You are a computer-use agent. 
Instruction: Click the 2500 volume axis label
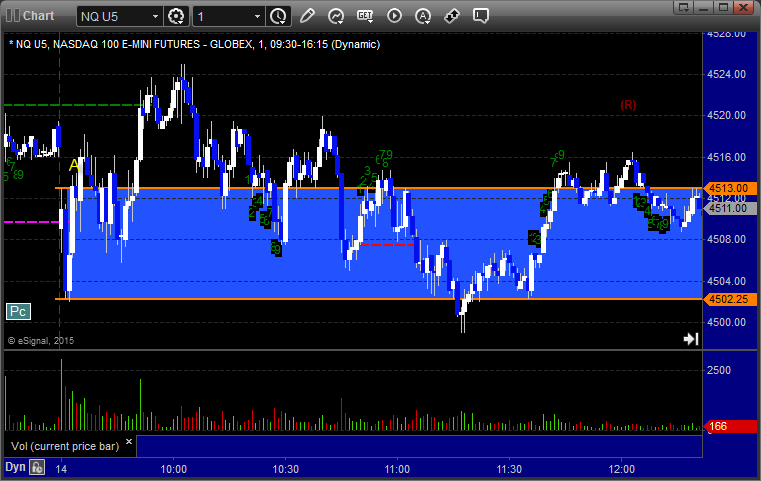pyautogui.click(x=719, y=370)
